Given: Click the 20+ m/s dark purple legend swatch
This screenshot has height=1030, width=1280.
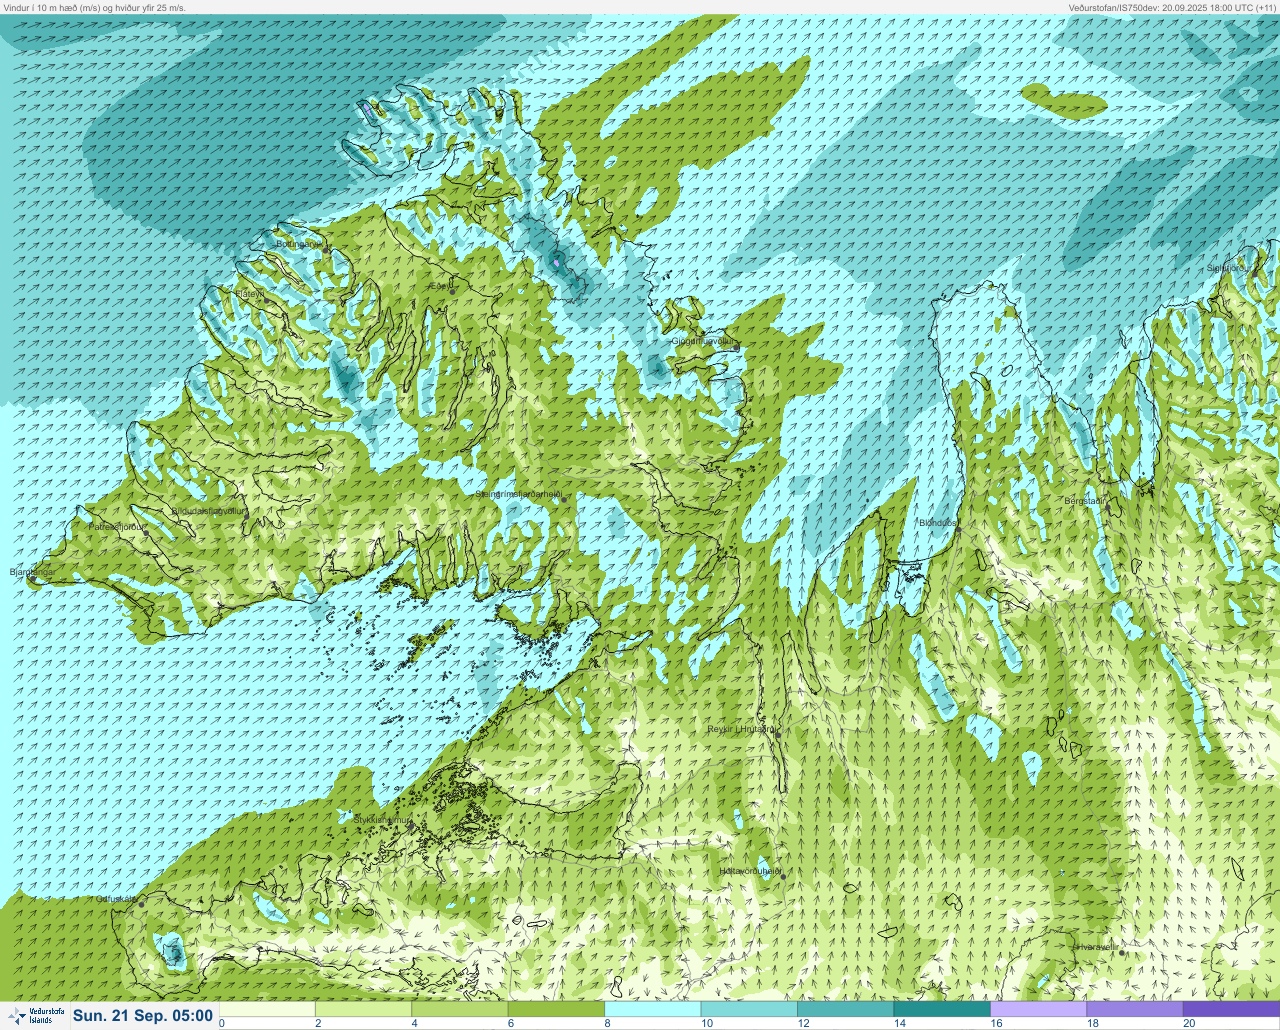Looking at the screenshot, I should point(1231,1009).
